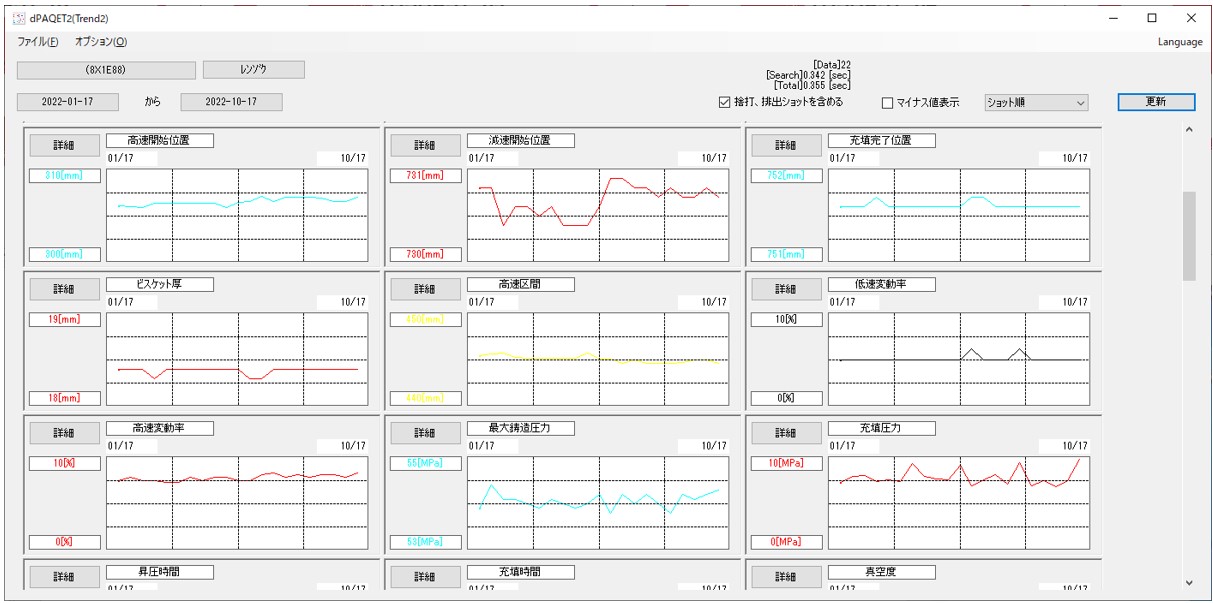Click the 高速開始位置 title label
Image resolution: width=1213 pixels, height=603 pixels.
pyautogui.click(x=160, y=140)
